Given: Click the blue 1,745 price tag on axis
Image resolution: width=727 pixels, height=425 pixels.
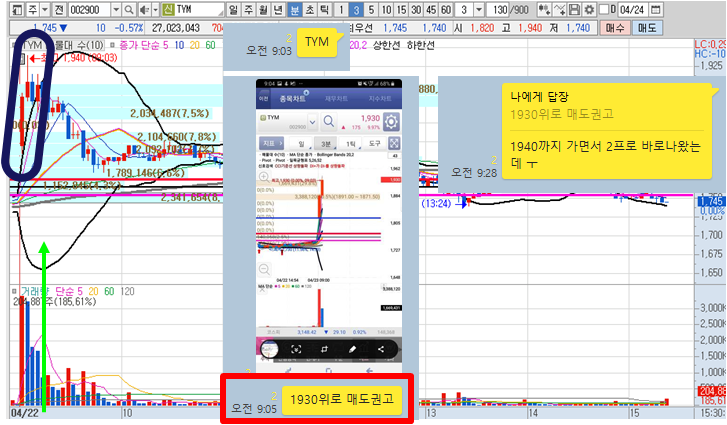Looking at the screenshot, I should (x=711, y=201).
